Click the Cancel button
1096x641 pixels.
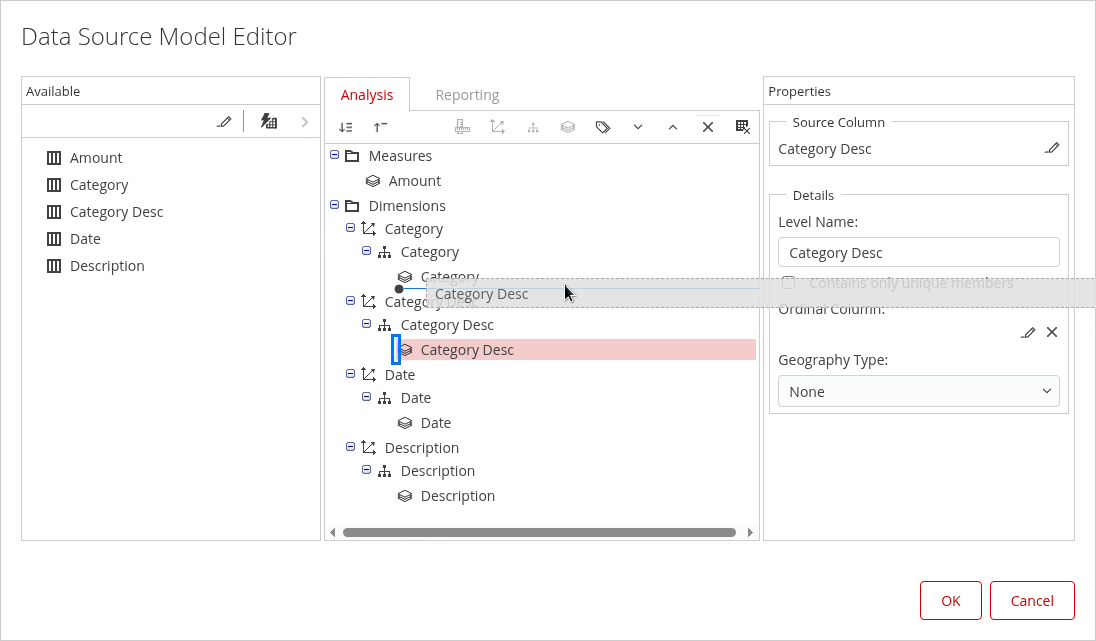pyautogui.click(x=1032, y=600)
